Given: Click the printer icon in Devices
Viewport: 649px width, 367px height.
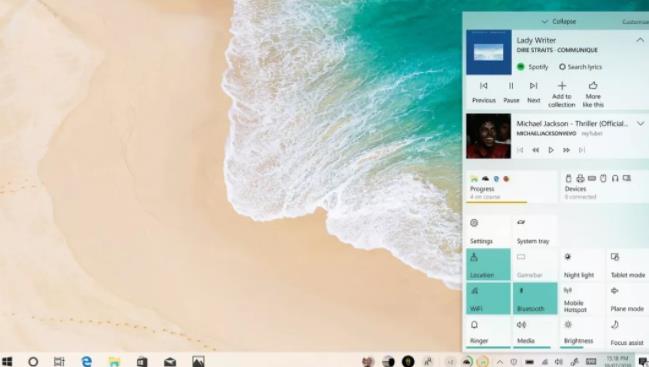Looking at the screenshot, I should point(580,178).
